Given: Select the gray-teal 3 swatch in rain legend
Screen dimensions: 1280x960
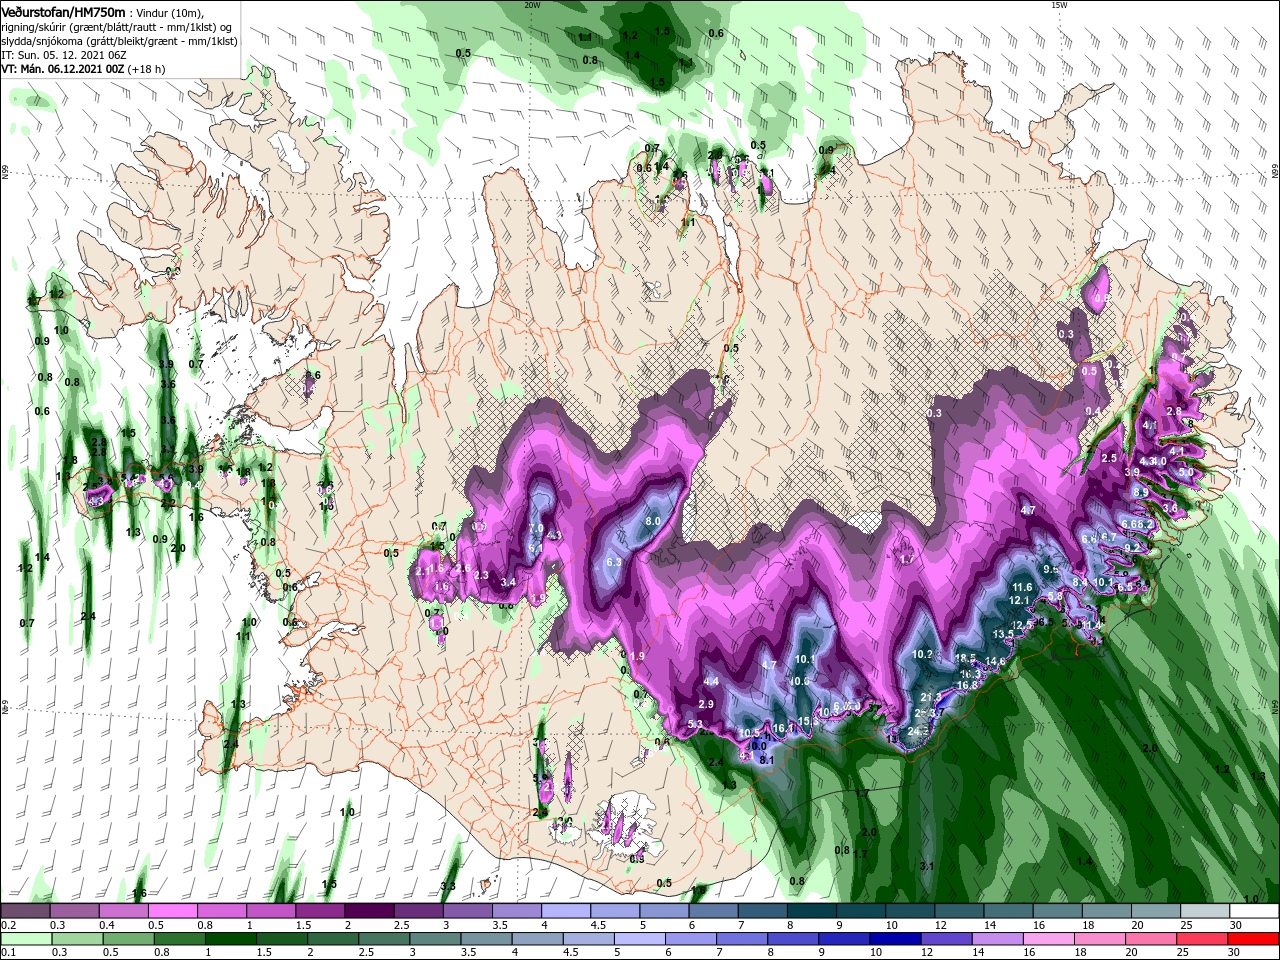Looking at the screenshot, I should [x=434, y=939].
